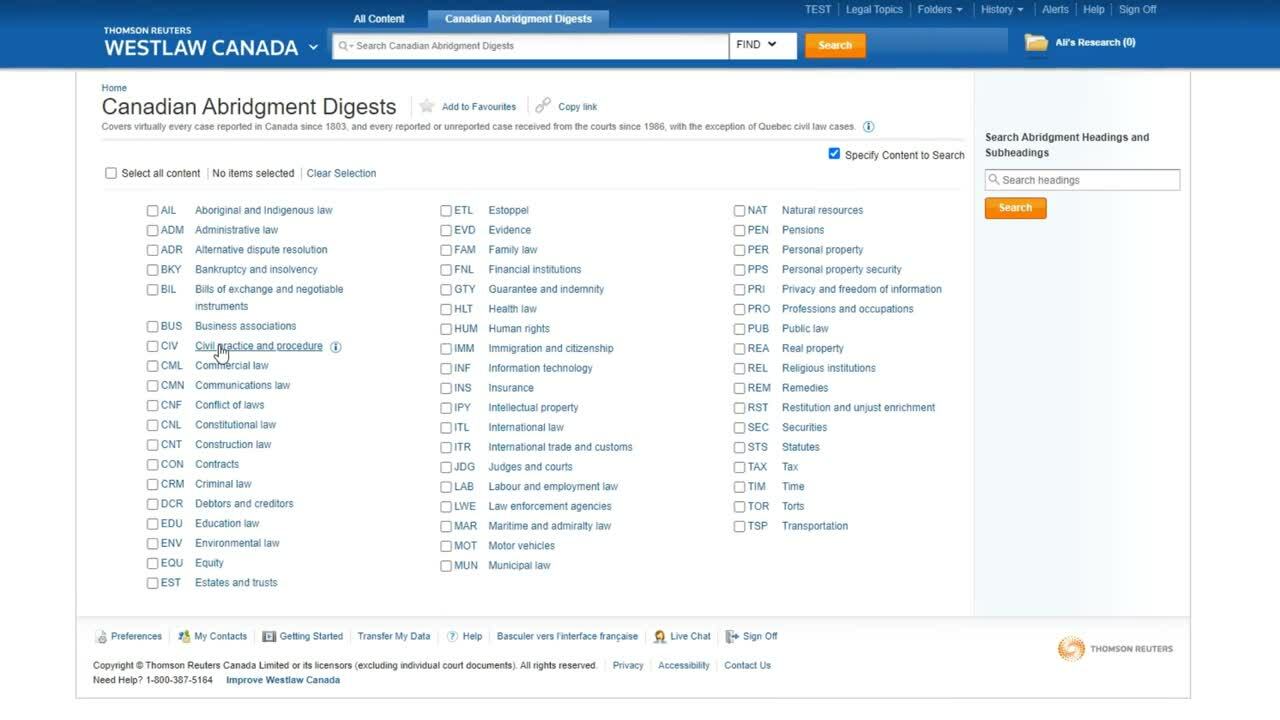Open the Contact Us footer link
Viewport: 1280px width, 720px height.
[747, 665]
